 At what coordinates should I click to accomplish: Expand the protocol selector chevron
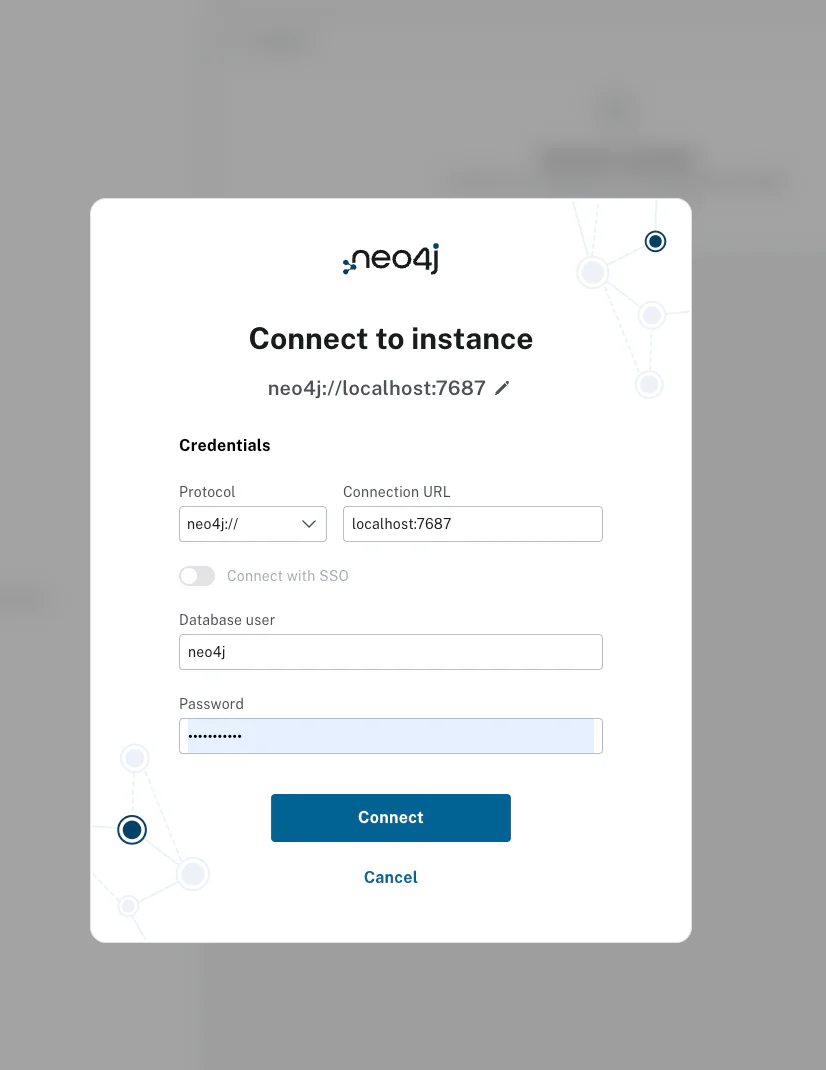(x=308, y=523)
